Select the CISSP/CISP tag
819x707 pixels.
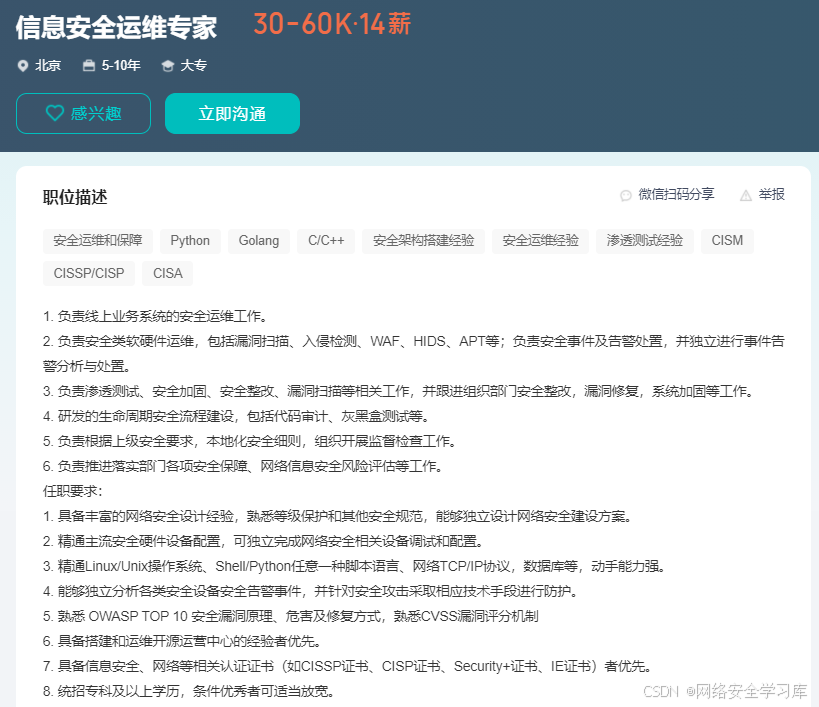tap(89, 274)
